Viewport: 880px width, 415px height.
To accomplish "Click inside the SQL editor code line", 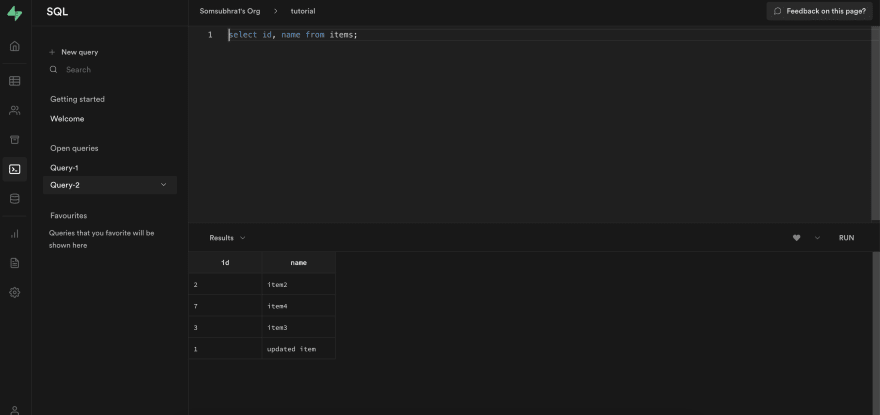I will click(292, 35).
